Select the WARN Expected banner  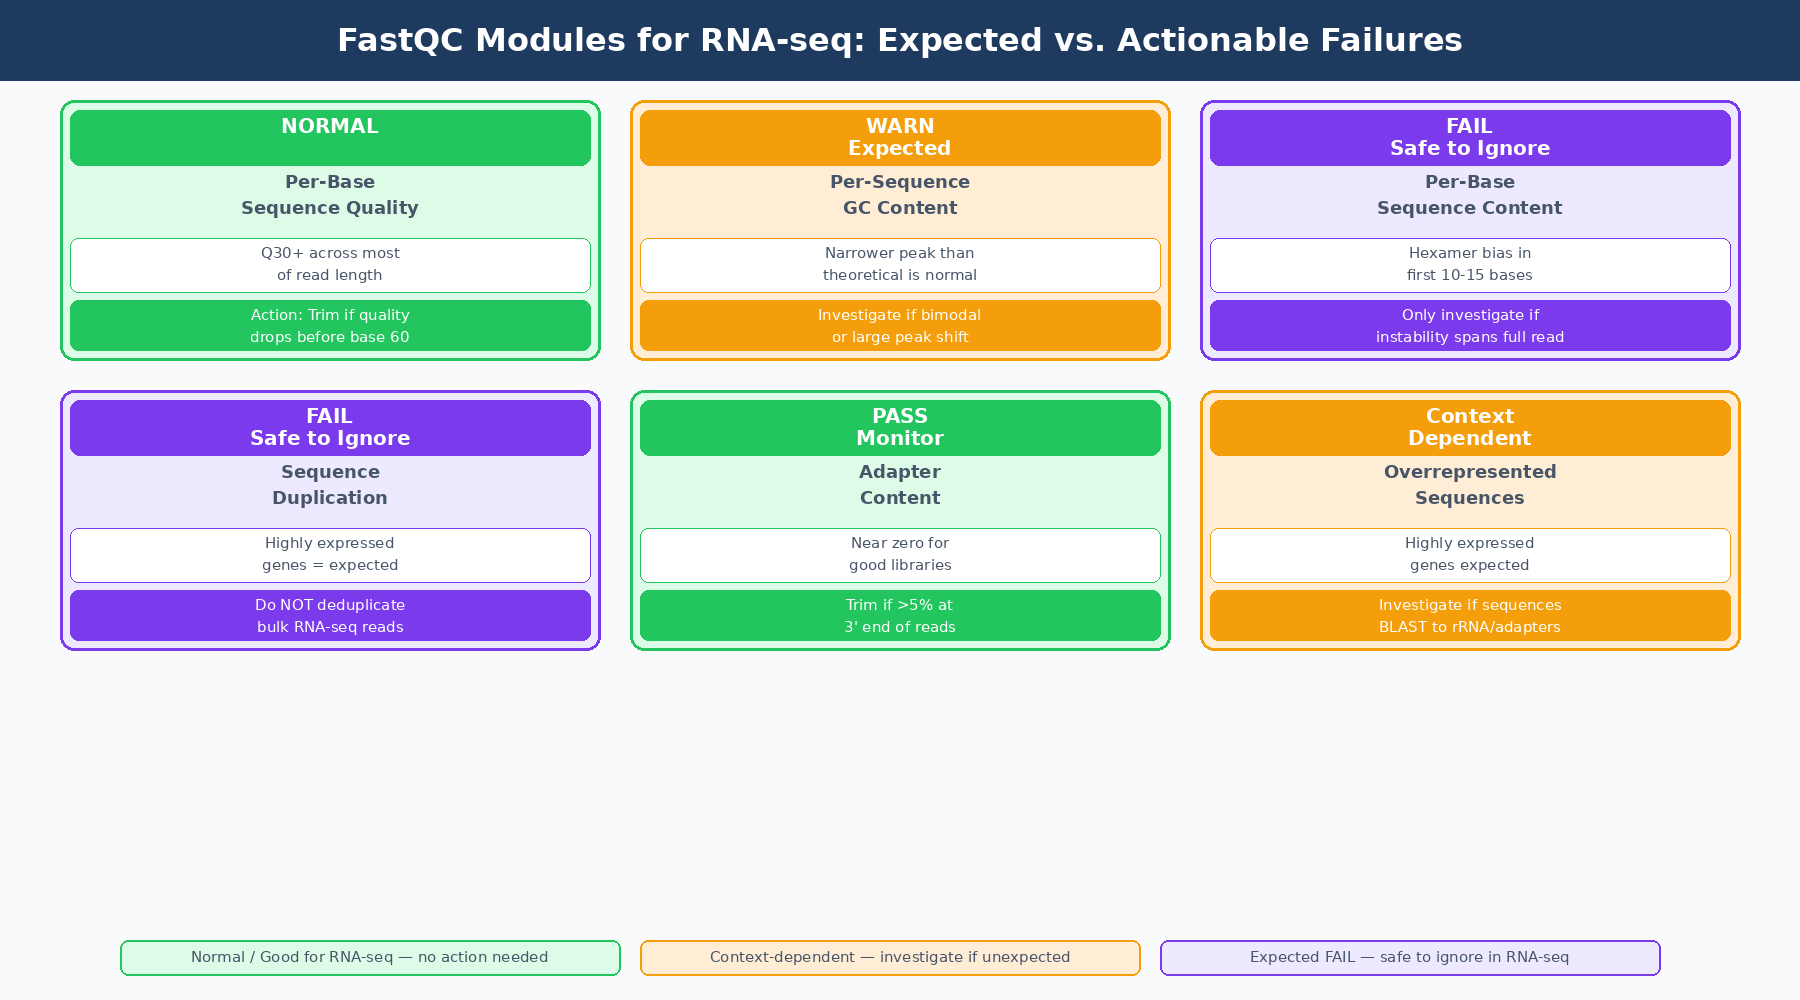click(x=899, y=137)
